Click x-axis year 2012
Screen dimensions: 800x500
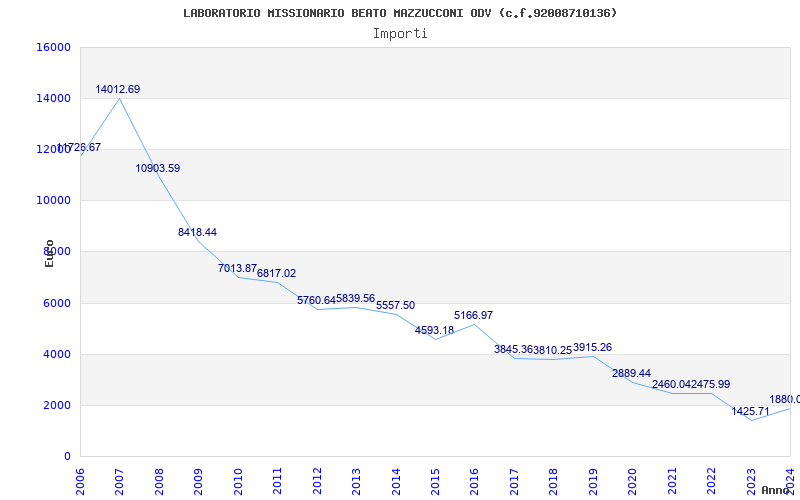pyautogui.click(x=317, y=481)
